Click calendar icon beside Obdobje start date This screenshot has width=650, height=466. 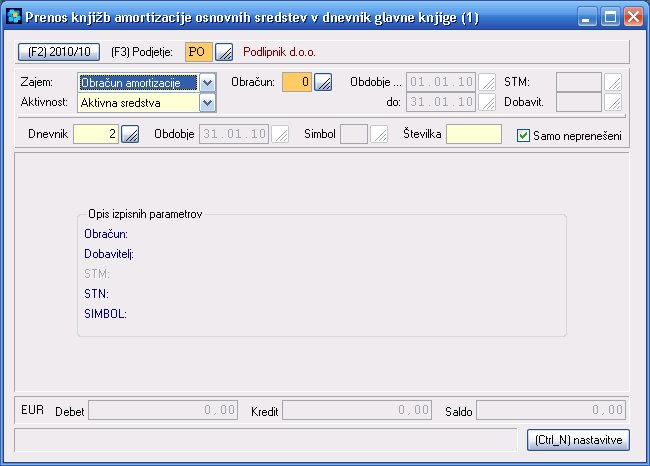487,83
